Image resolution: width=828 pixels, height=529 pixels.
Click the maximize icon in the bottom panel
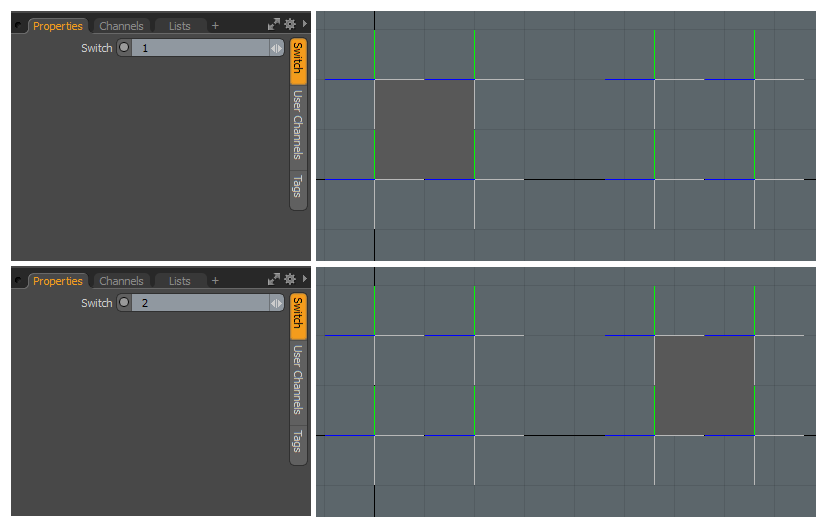click(274, 280)
